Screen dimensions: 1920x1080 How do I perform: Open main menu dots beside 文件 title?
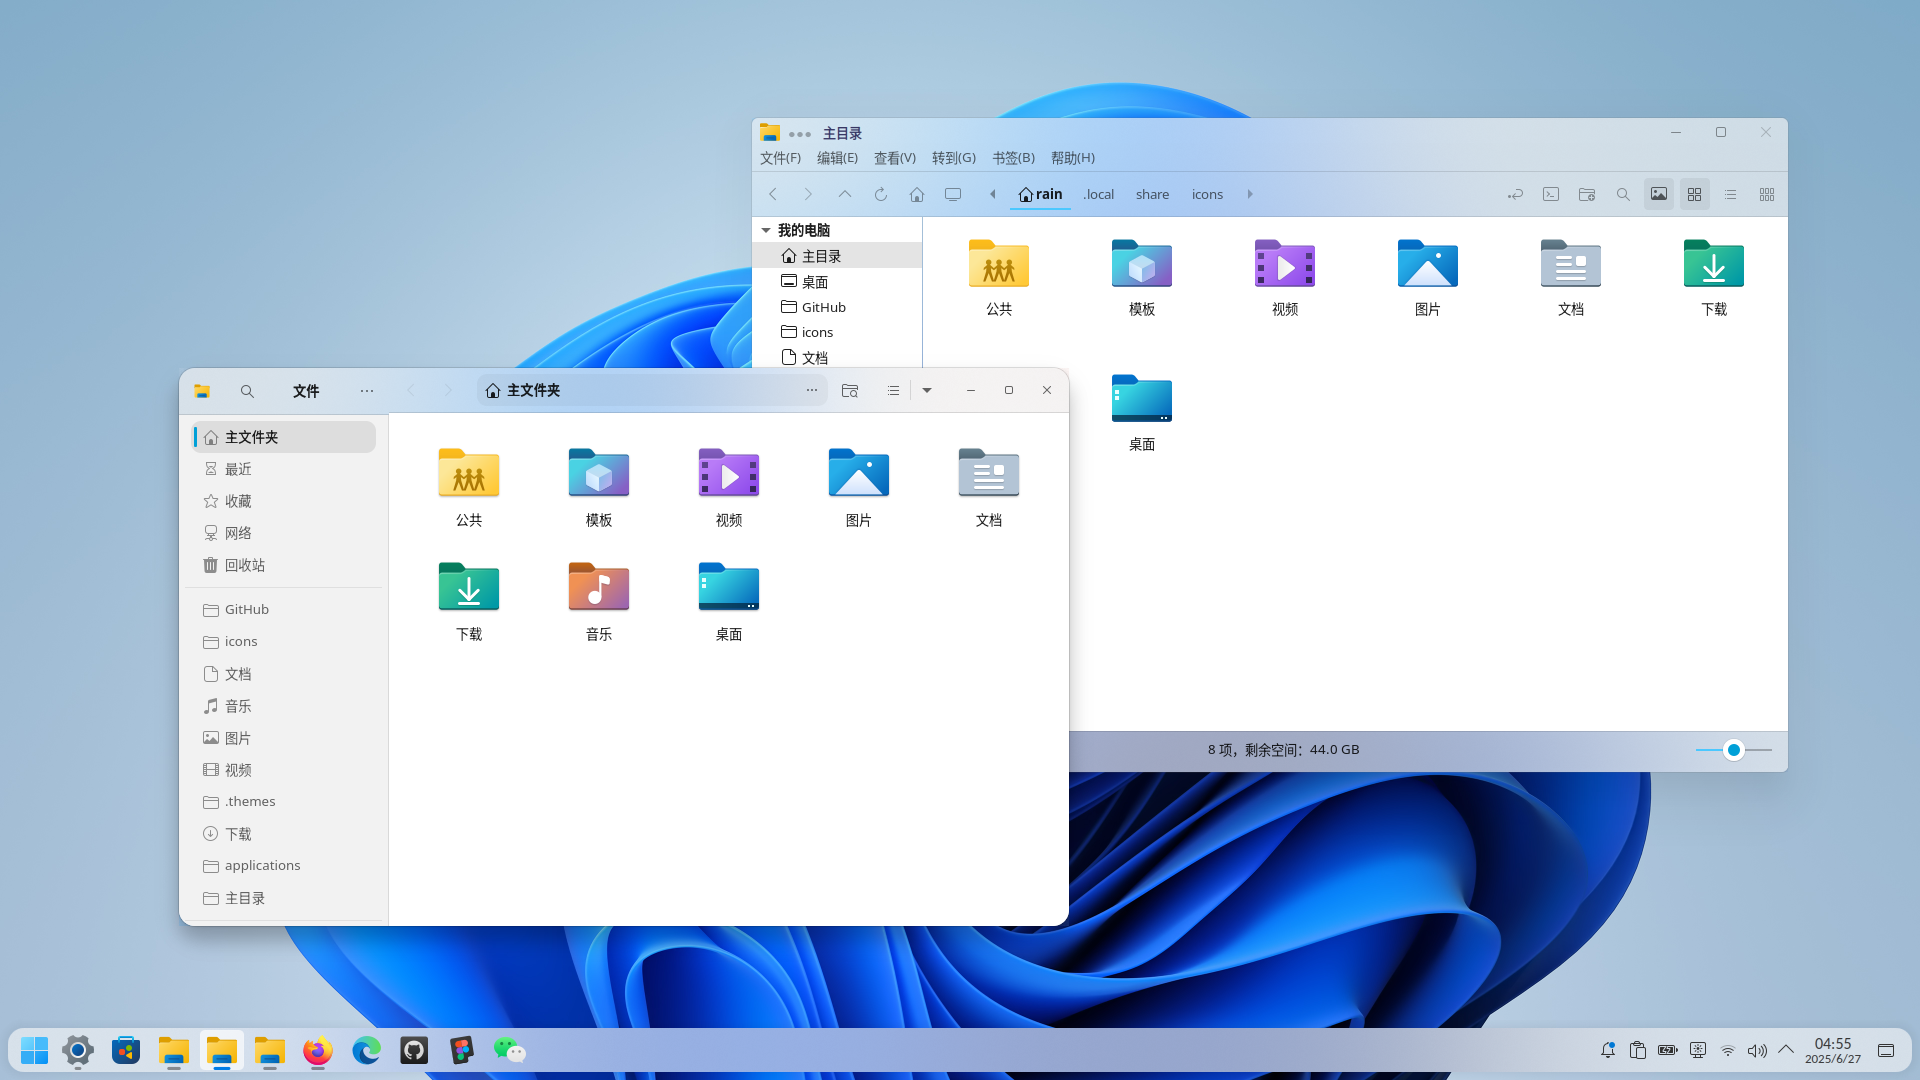point(367,391)
